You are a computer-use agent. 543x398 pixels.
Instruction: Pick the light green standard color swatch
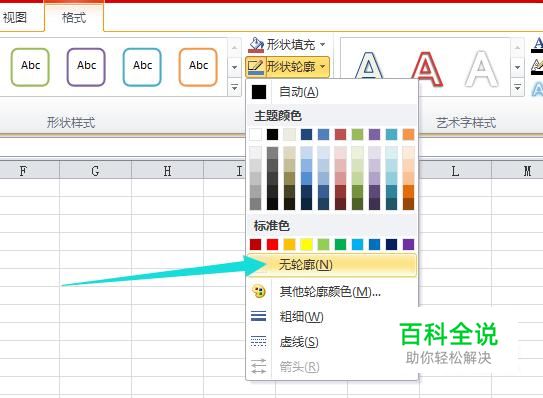click(x=323, y=245)
